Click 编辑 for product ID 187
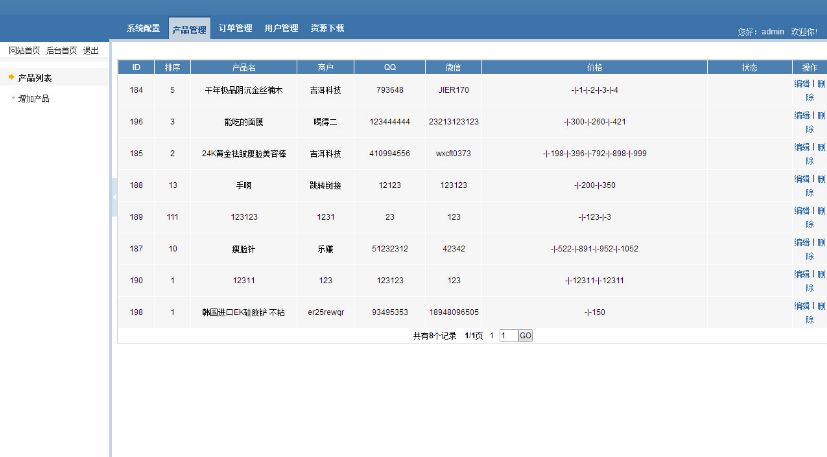 tap(801, 243)
